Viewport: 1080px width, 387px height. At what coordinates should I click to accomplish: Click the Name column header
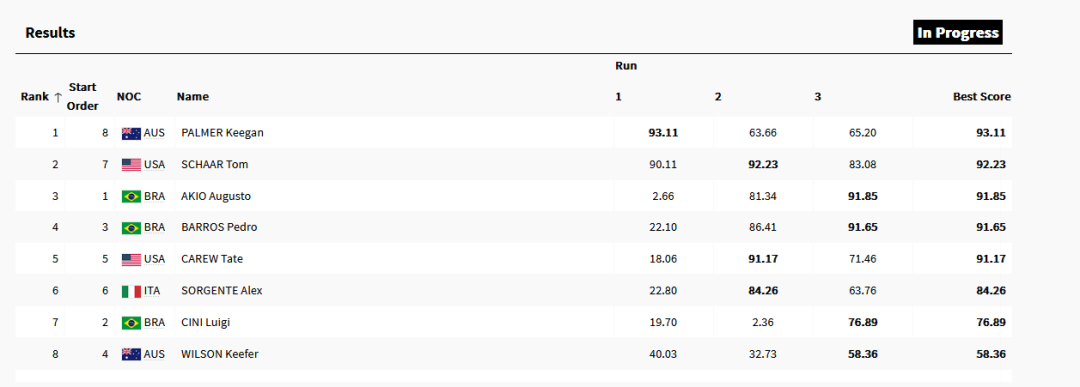tap(193, 97)
